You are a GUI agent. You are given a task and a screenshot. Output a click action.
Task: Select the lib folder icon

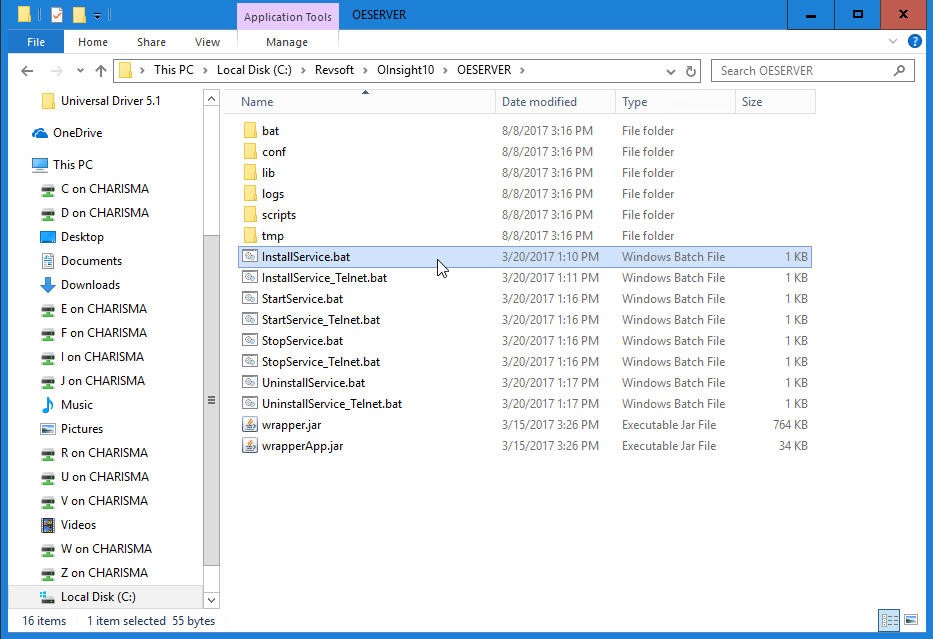251,173
